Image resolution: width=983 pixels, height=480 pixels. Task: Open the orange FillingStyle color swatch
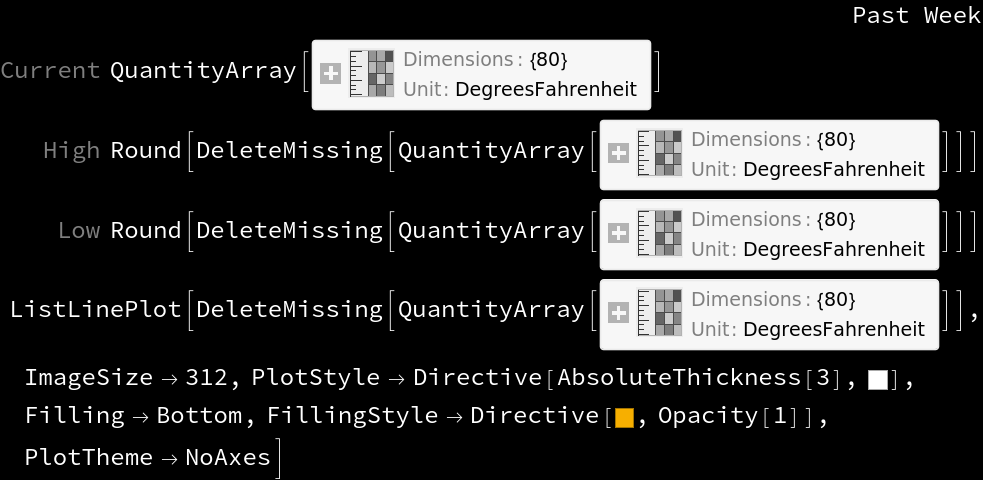[624, 418]
